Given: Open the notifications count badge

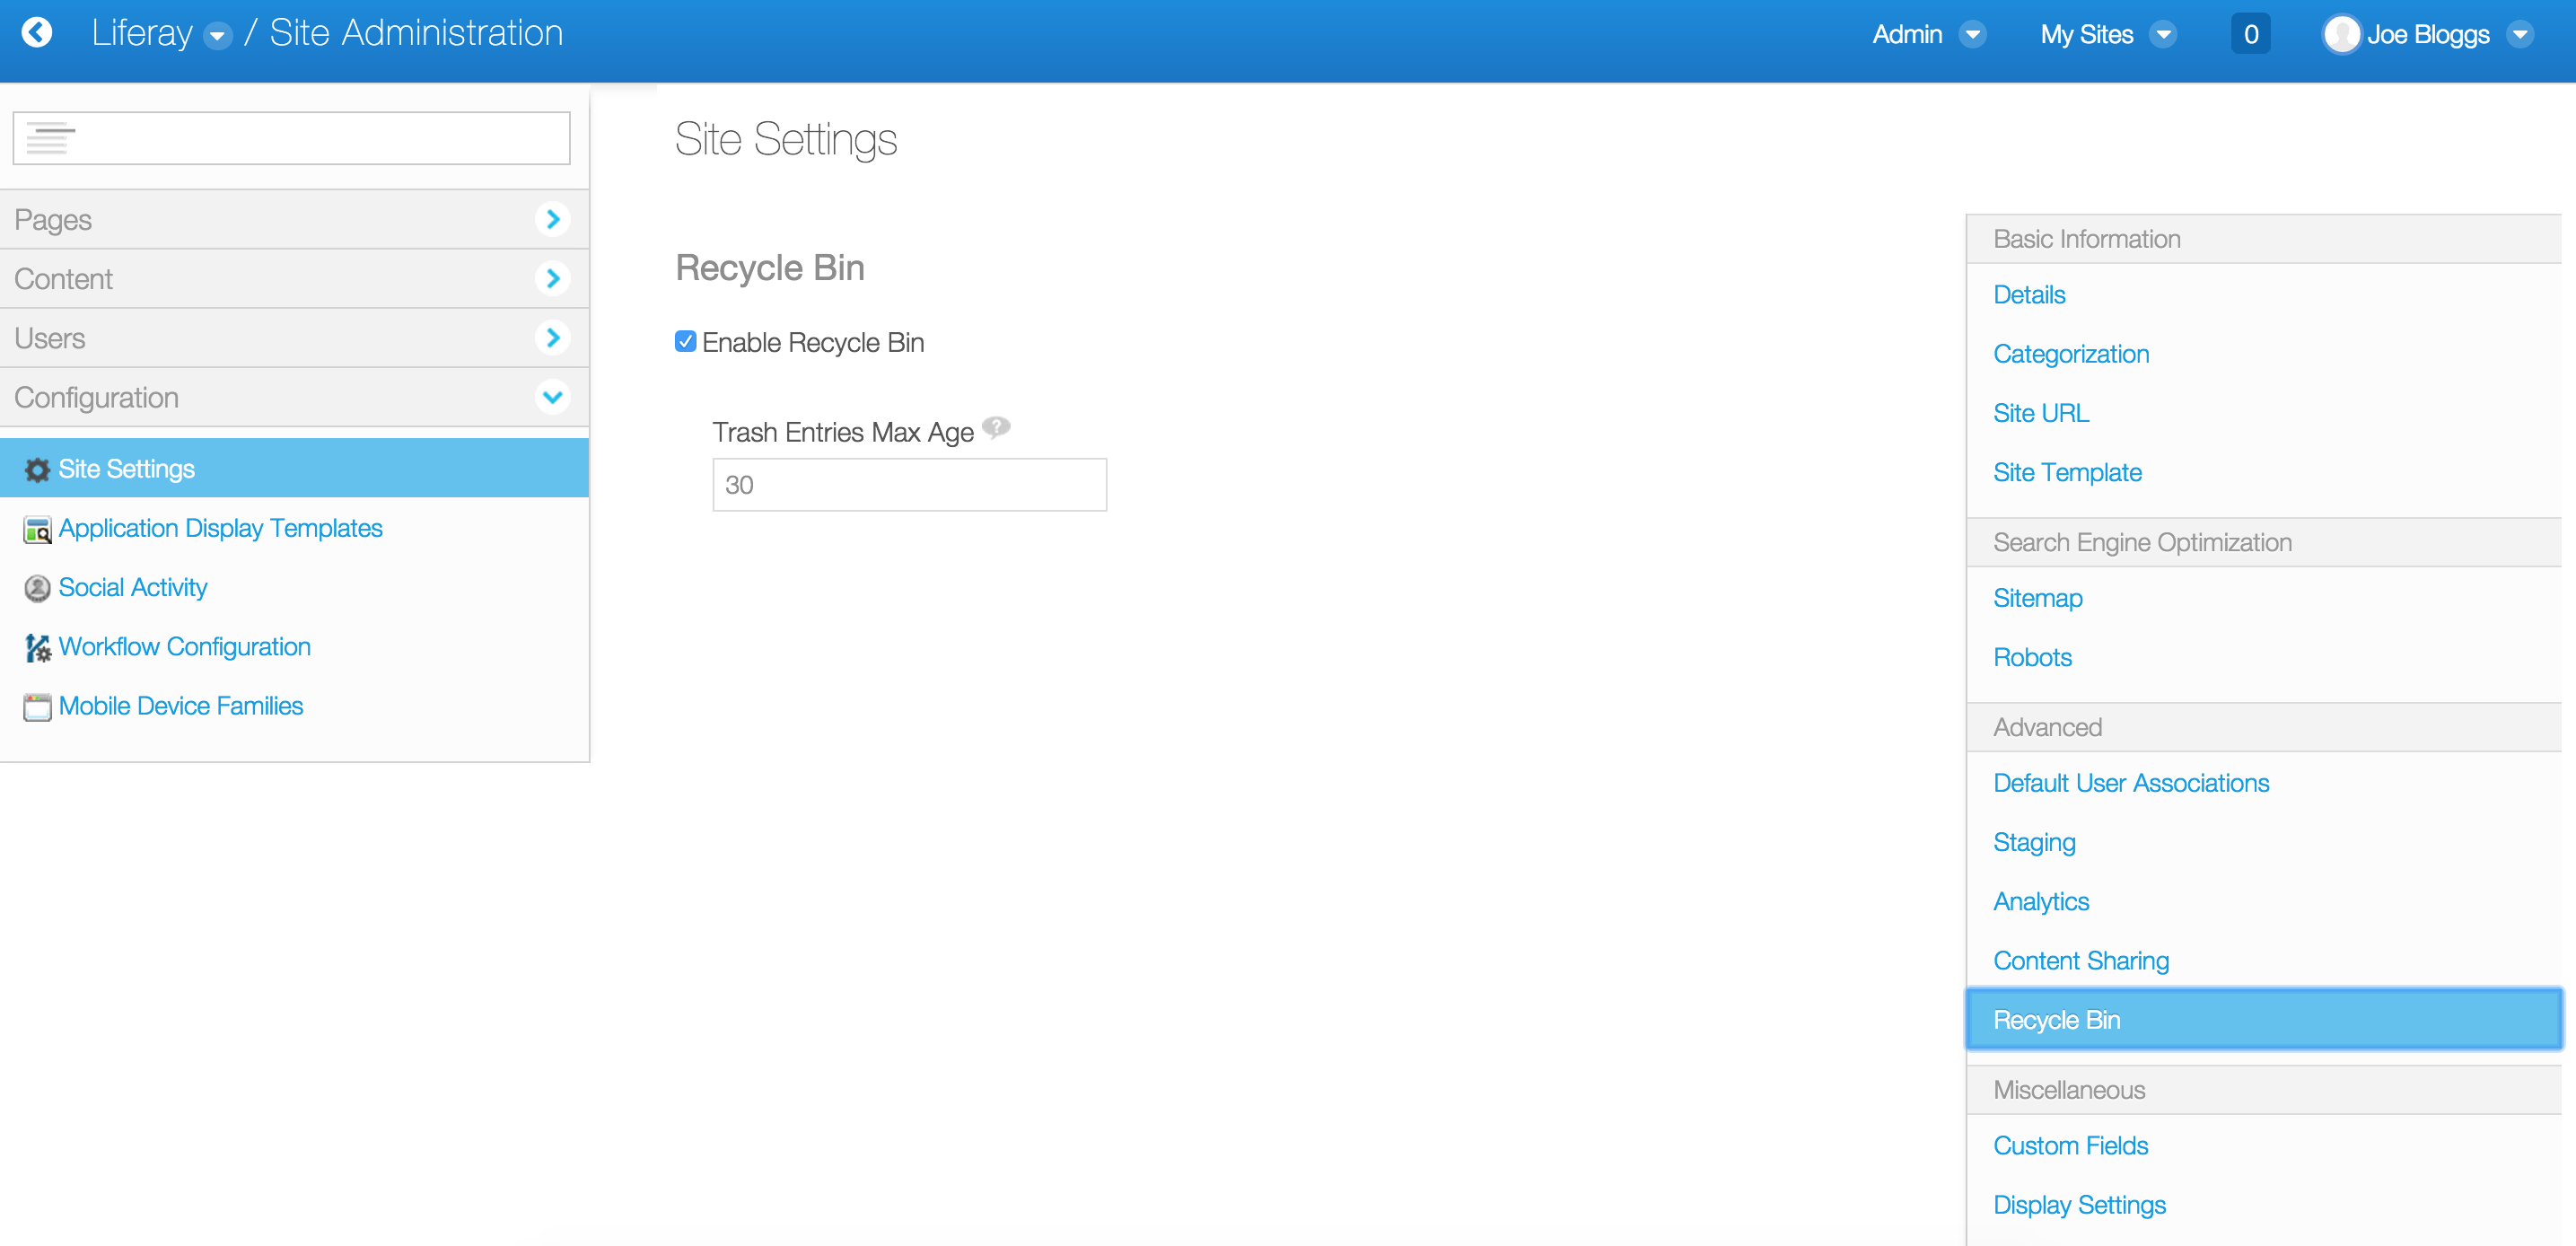Looking at the screenshot, I should pos(2250,35).
